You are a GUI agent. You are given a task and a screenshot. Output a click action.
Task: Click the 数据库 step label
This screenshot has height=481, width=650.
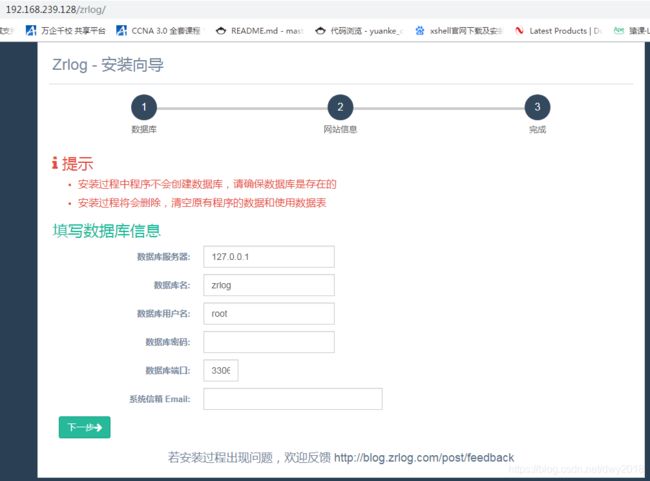(x=144, y=129)
